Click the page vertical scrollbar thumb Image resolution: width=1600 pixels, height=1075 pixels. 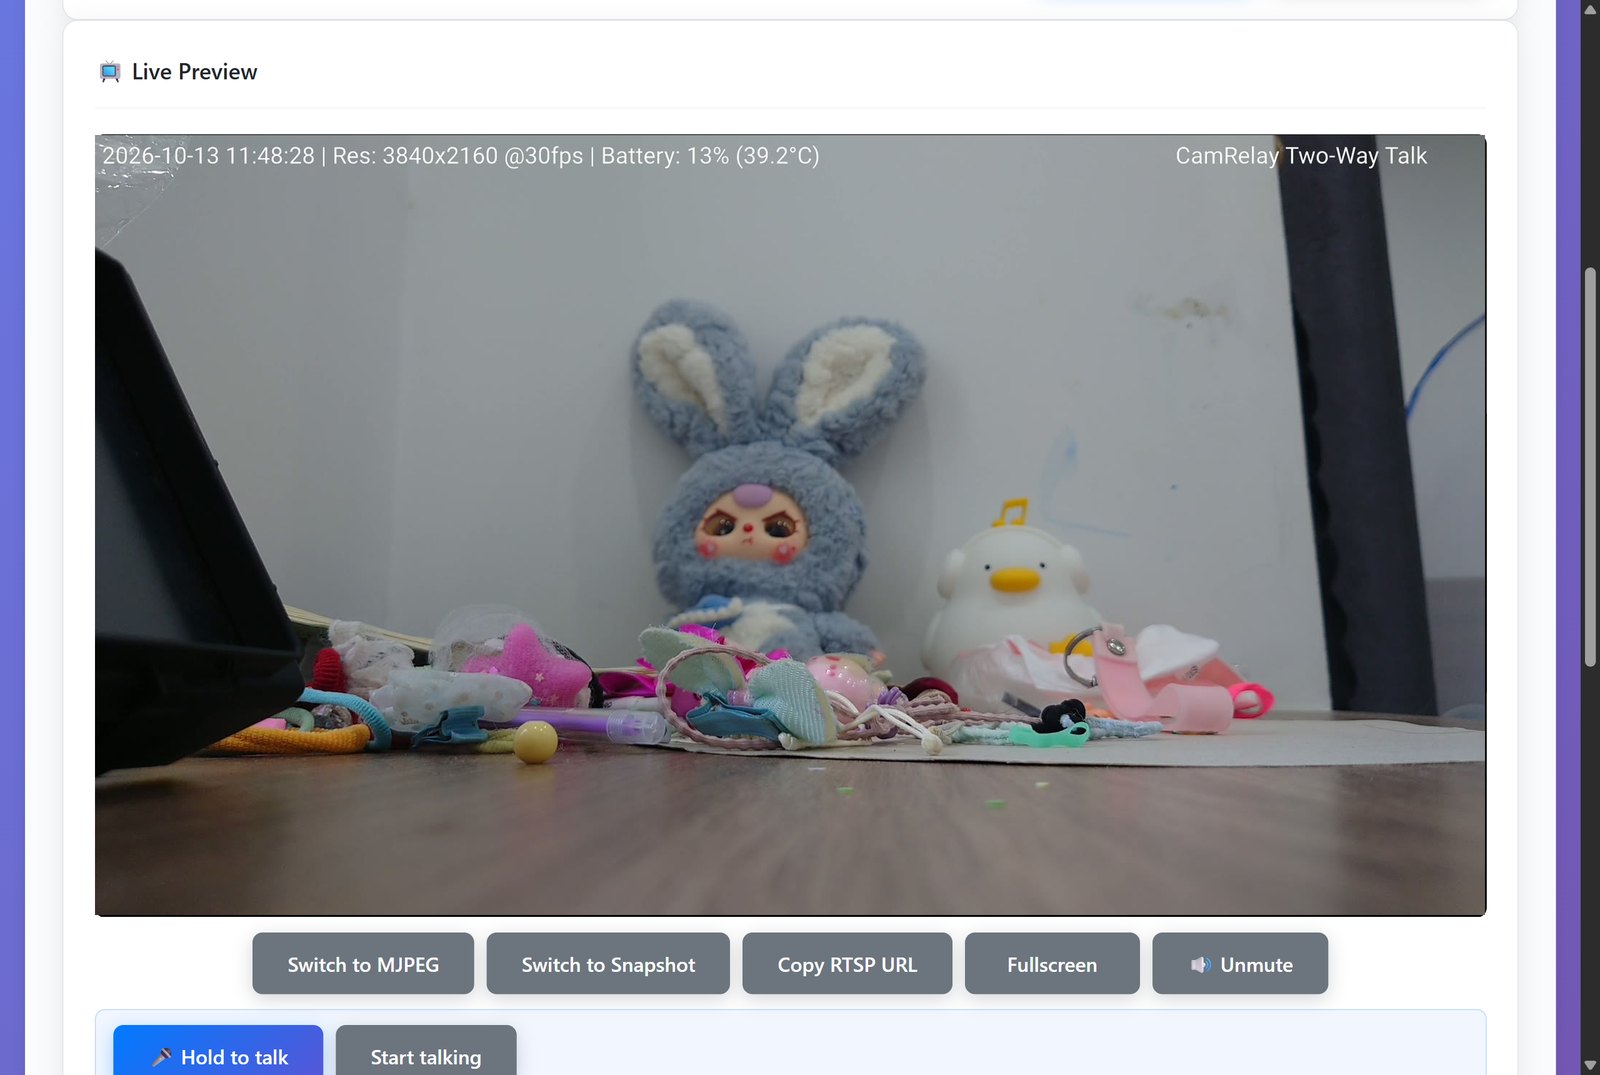(1590, 467)
